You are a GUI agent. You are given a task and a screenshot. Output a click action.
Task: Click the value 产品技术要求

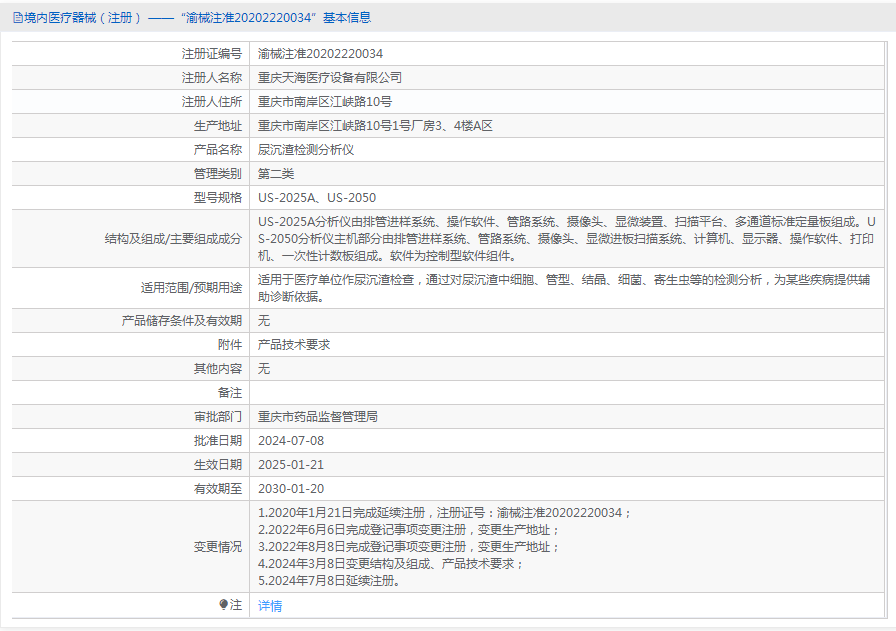(x=294, y=345)
